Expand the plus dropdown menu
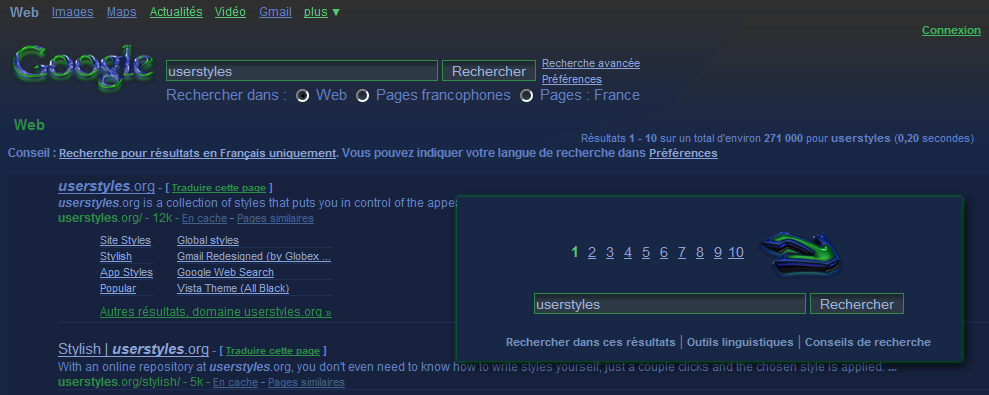989x395 pixels. point(322,12)
